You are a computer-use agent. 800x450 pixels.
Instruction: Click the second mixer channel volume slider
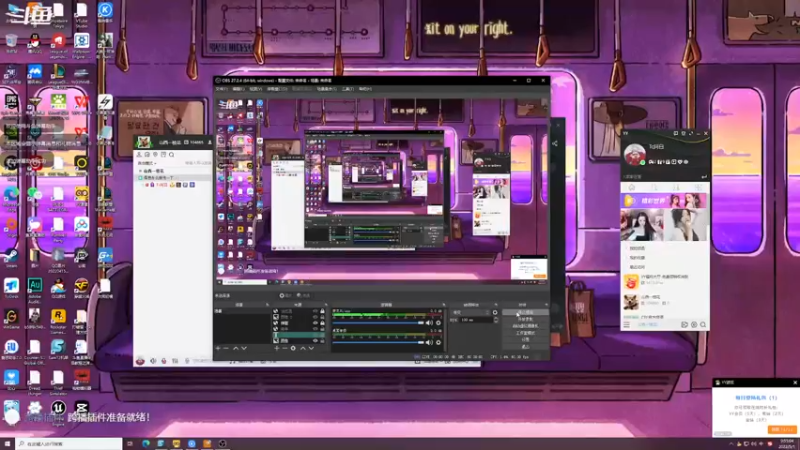coord(378,342)
